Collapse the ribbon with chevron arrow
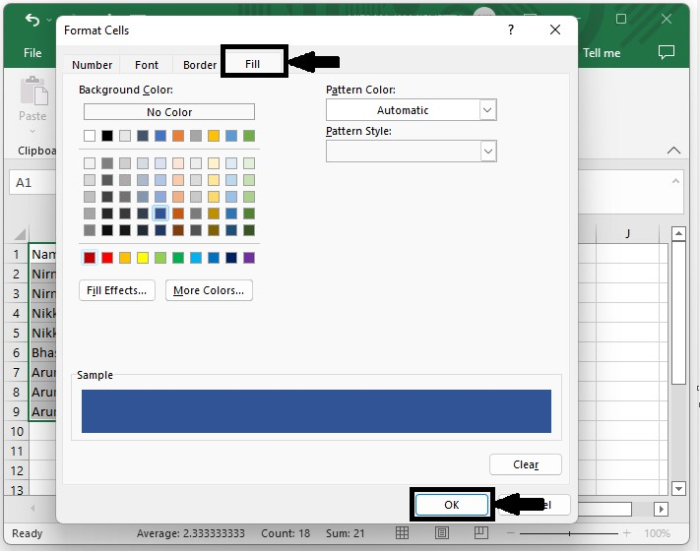The width and height of the screenshot is (700, 552). (674, 151)
